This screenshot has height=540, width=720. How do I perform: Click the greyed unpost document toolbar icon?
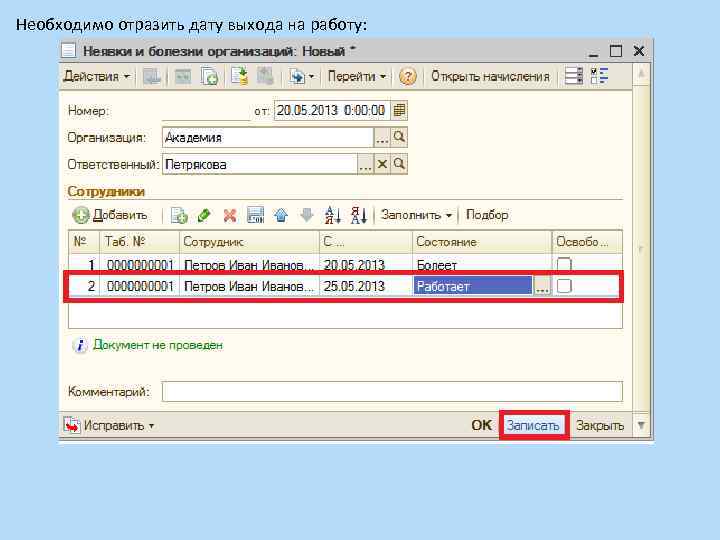265,76
